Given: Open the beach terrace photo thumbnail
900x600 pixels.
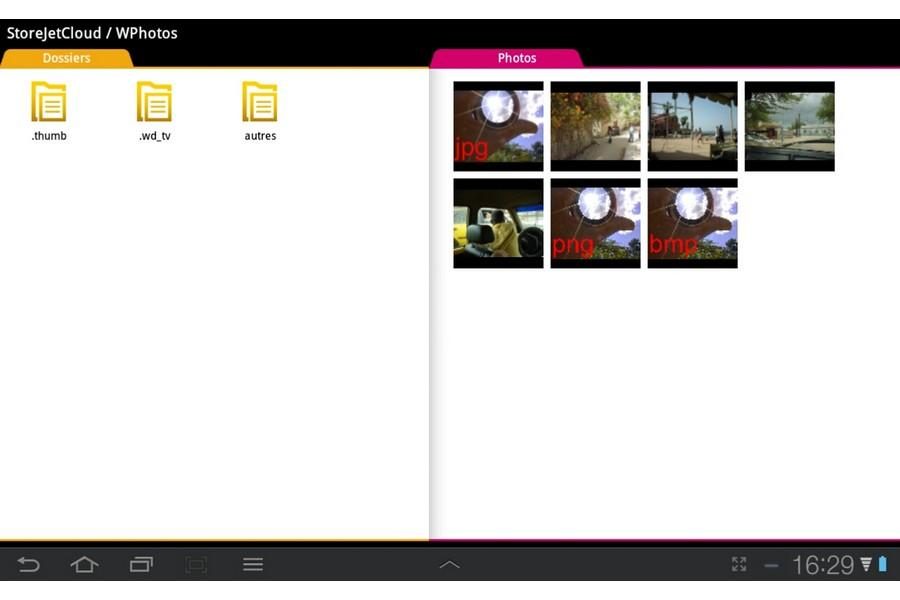Looking at the screenshot, I should [x=692, y=126].
